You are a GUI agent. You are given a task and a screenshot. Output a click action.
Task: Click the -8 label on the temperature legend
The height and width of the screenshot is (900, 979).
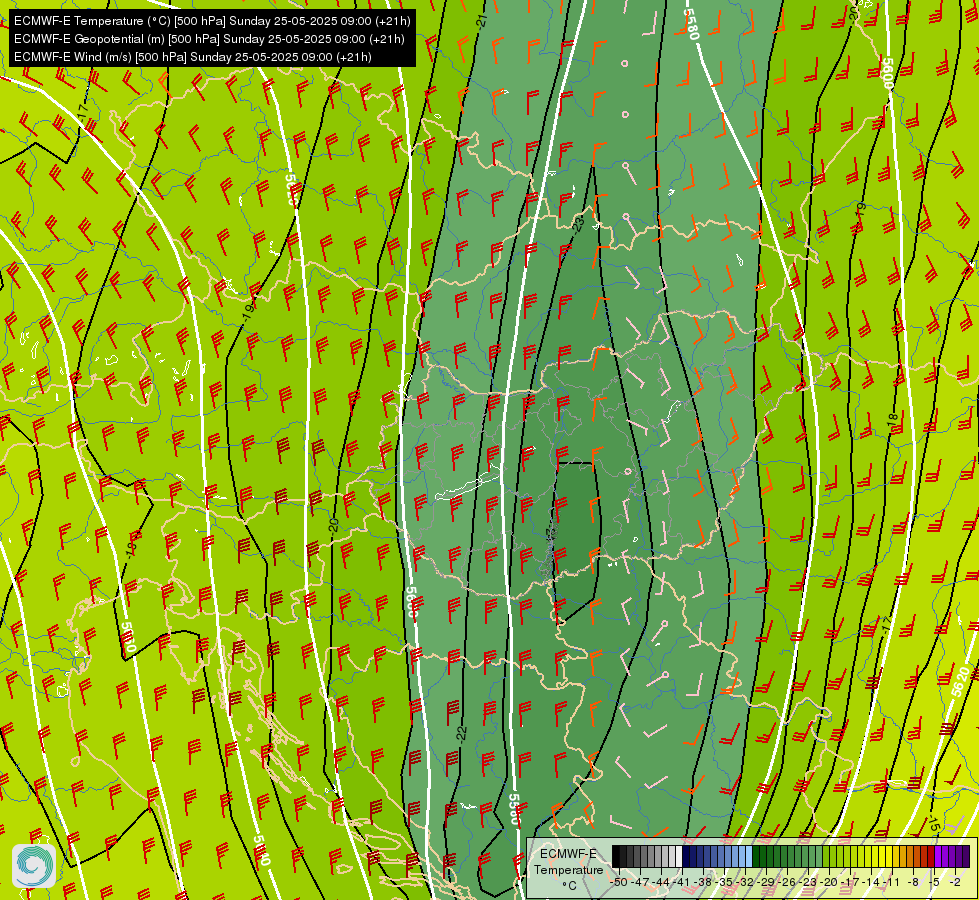point(913,882)
